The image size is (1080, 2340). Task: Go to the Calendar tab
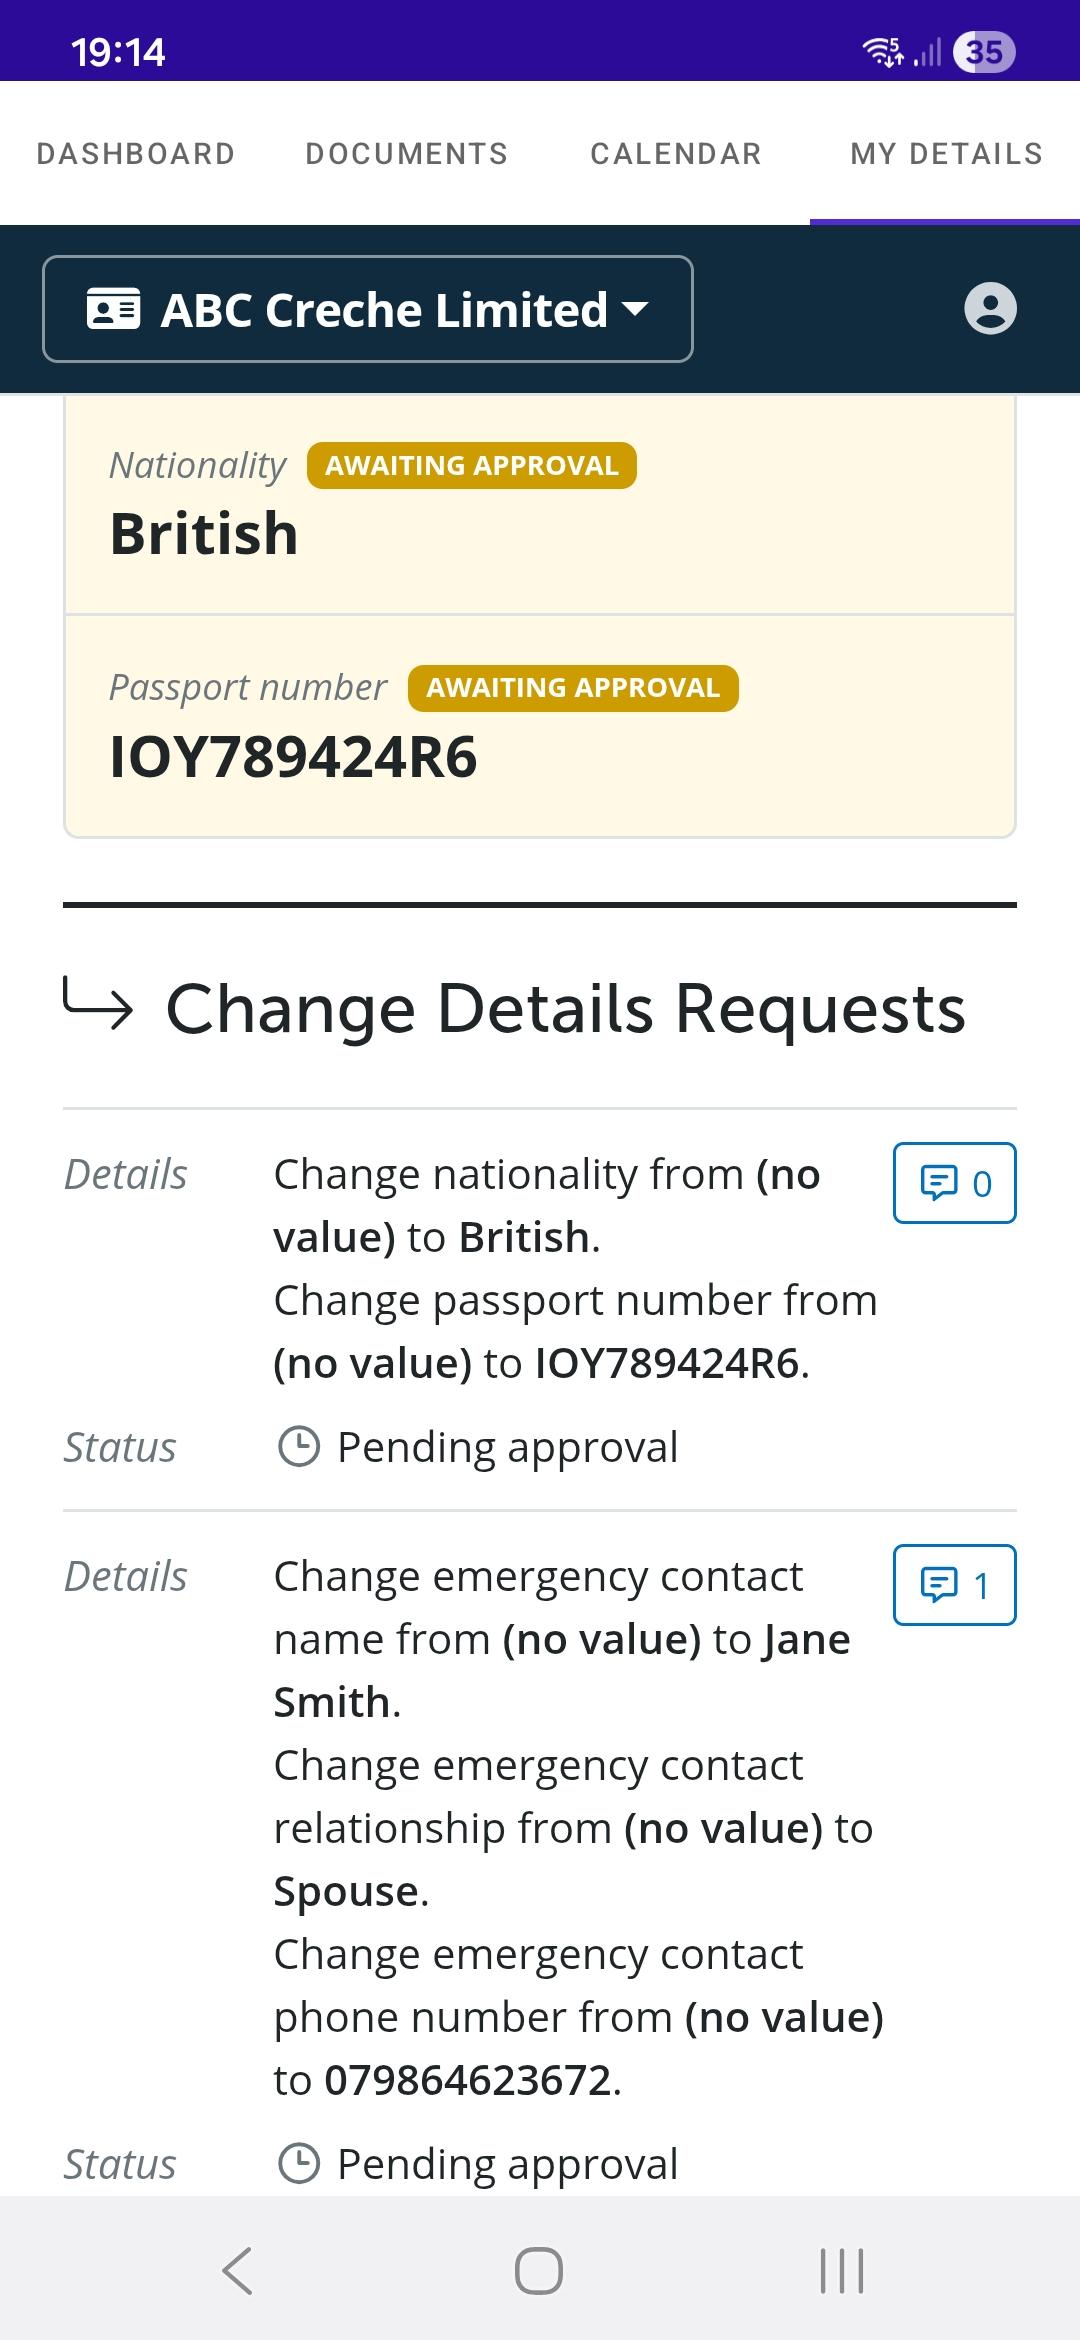point(676,154)
